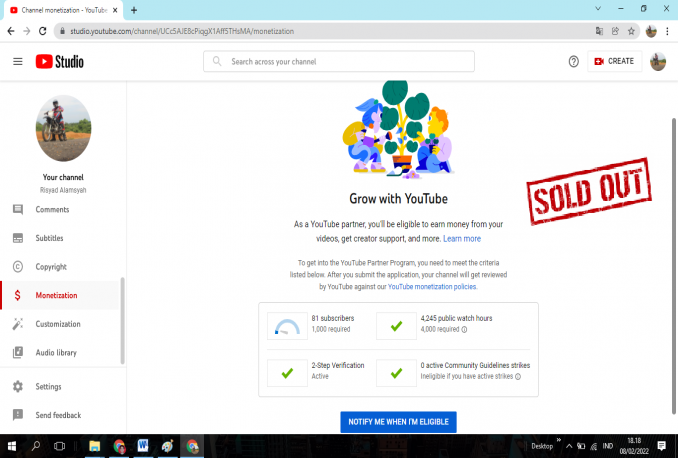This screenshot has width=678, height=458.
Task: Click the Audio library sidebar icon
Action: [17, 353]
